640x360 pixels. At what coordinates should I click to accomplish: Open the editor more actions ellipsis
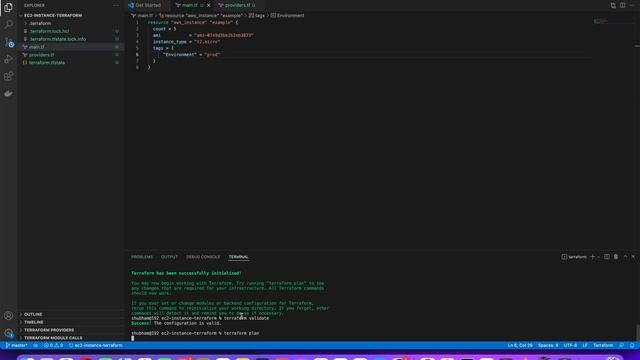[x=632, y=5]
